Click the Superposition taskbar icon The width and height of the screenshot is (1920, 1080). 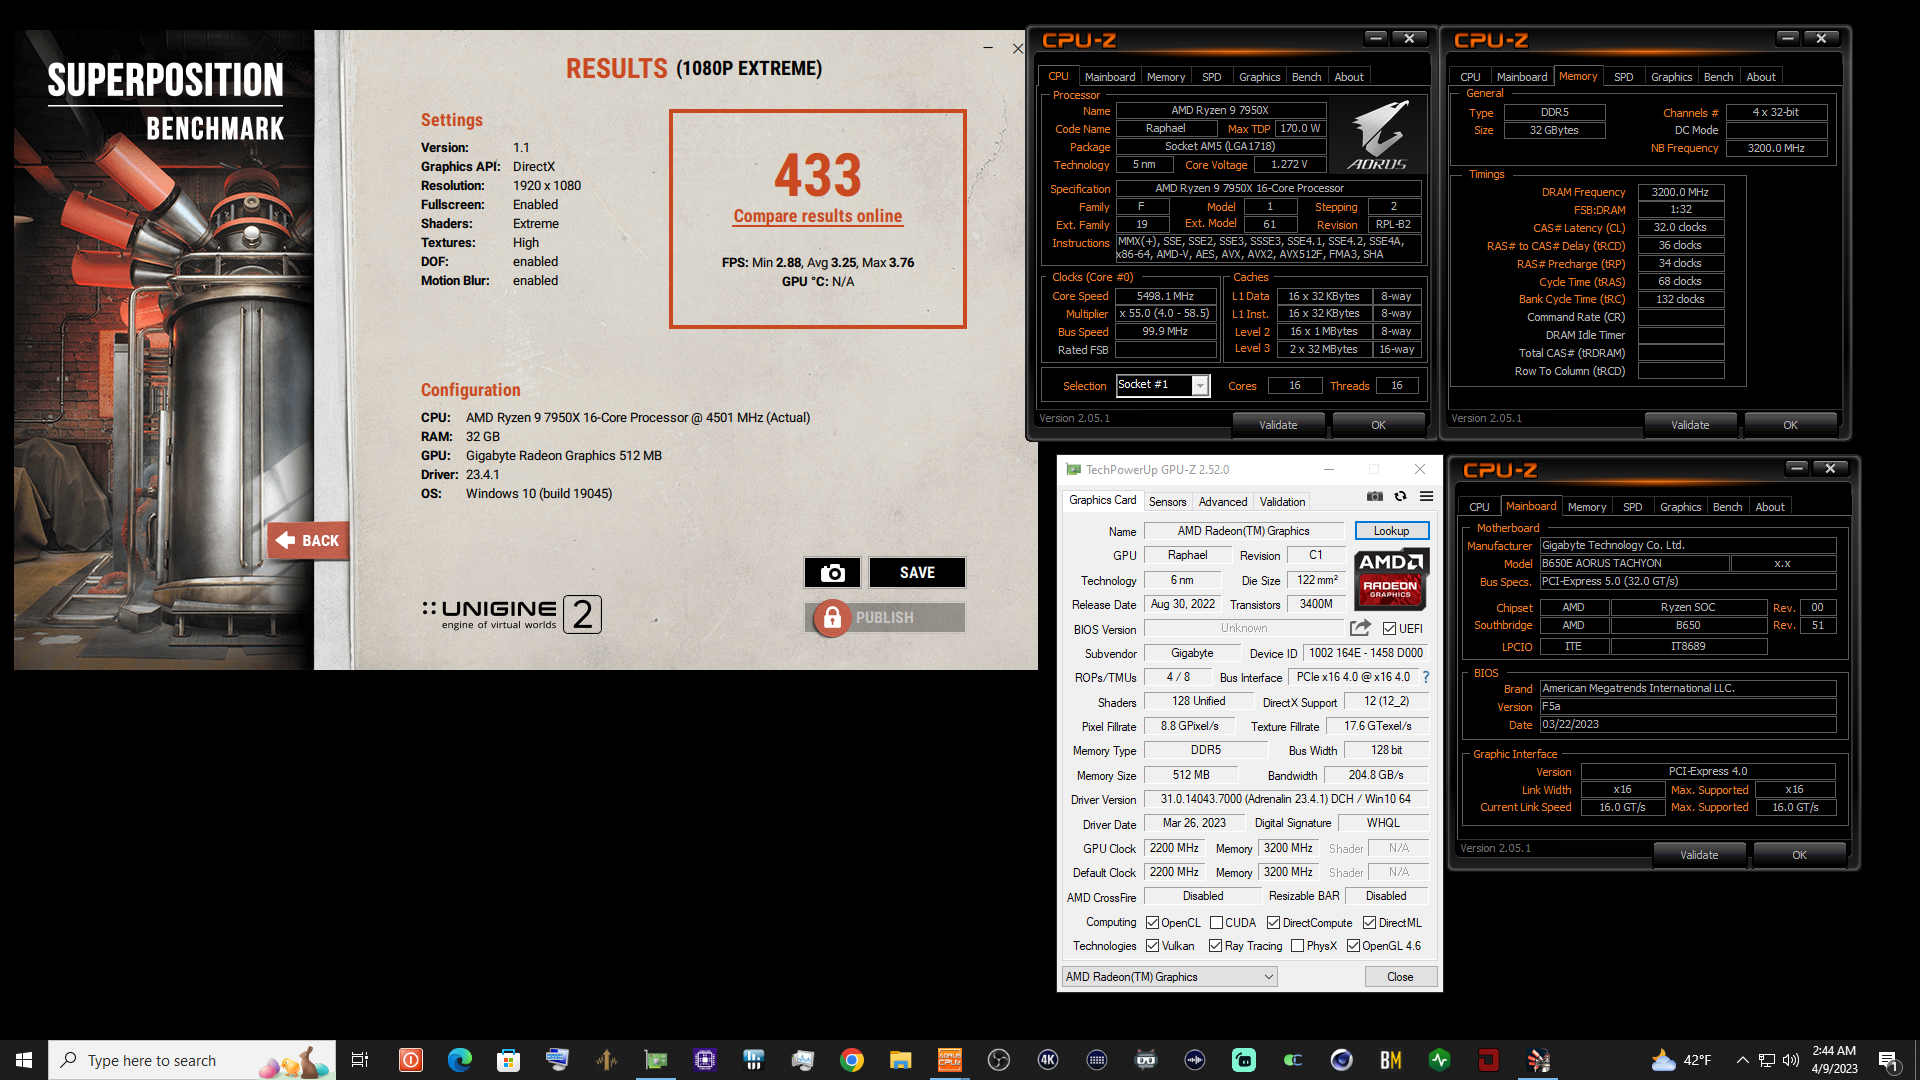coord(1538,1060)
